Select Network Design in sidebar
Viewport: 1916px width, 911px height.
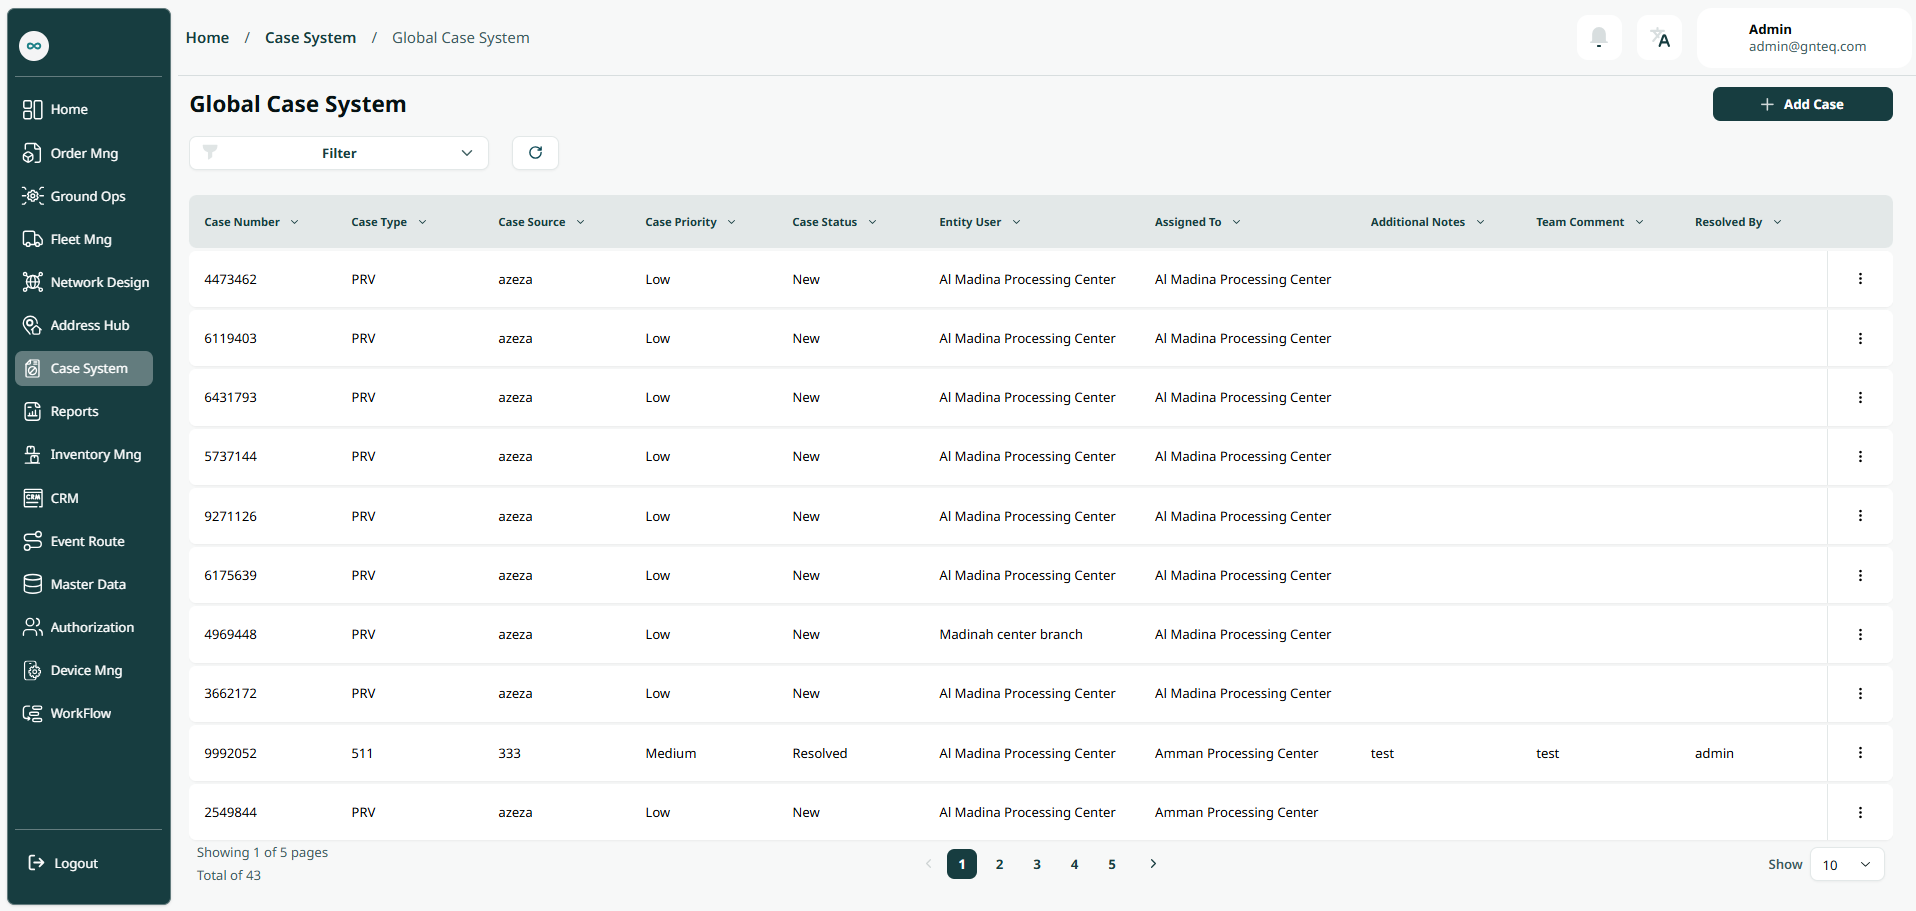pos(99,283)
